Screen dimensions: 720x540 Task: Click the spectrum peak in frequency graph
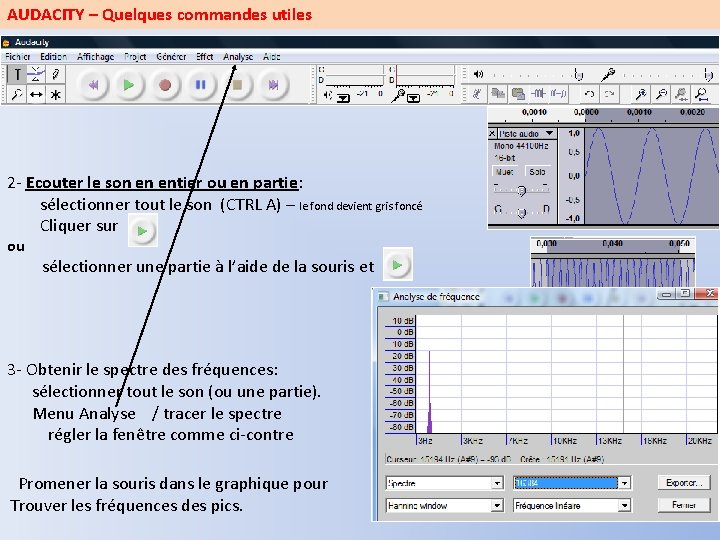pos(429,392)
